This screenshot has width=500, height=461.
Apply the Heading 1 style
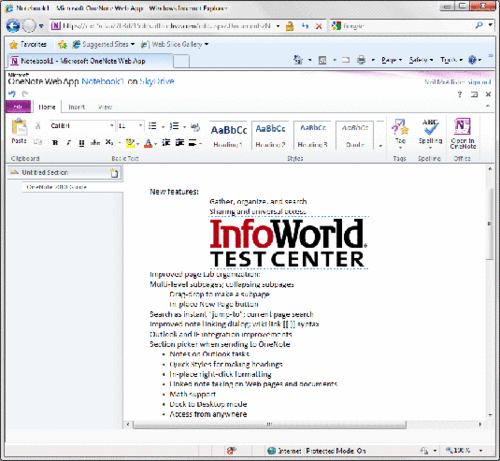[x=228, y=136]
